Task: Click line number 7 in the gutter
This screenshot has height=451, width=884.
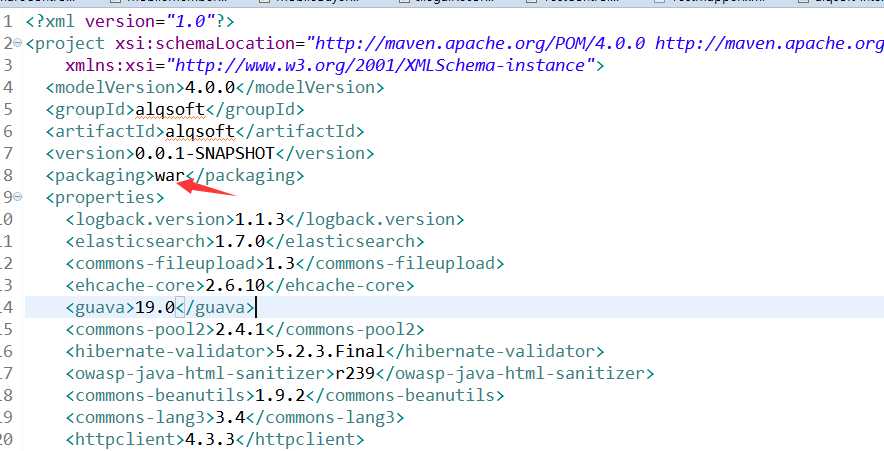Action: click(7, 153)
